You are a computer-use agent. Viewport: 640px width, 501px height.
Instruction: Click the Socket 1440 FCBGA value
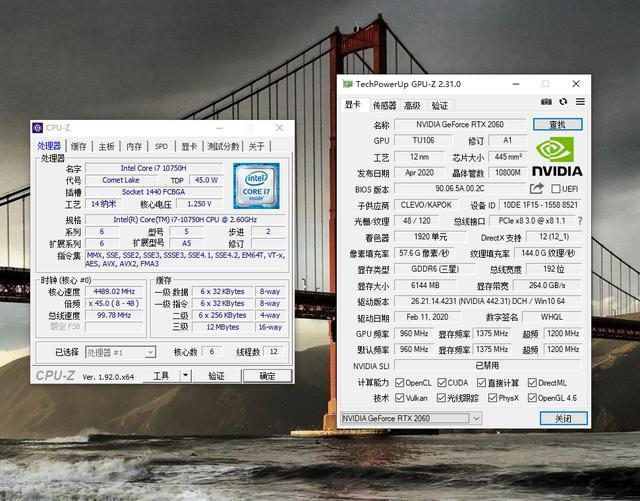[154, 192]
